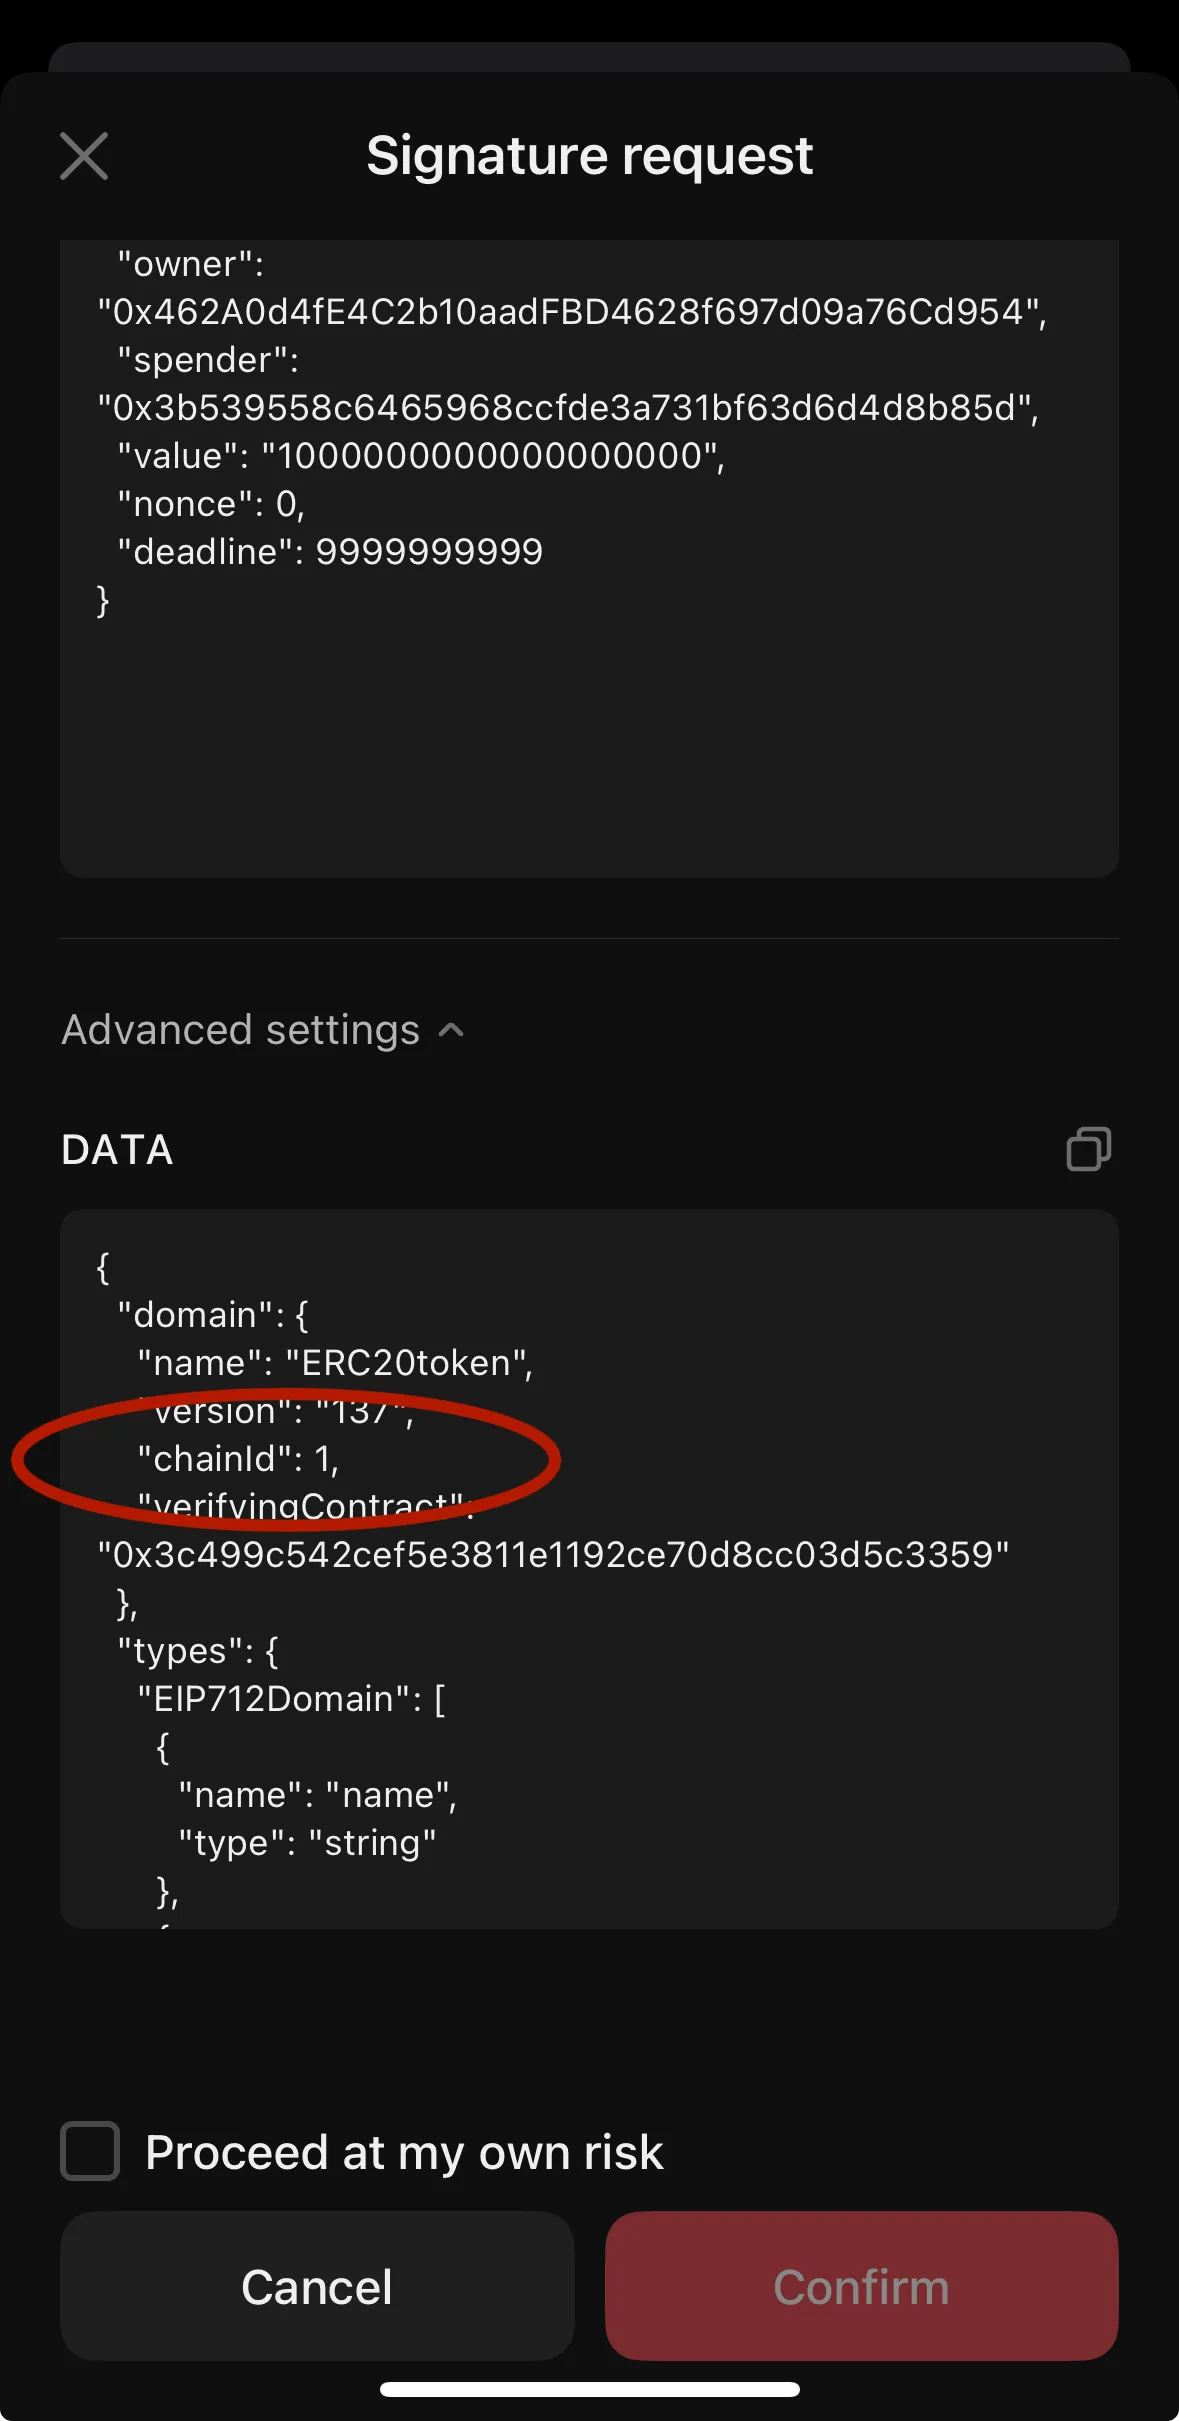The image size is (1179, 2421).
Task: Tap the nonce line in message
Action: (210, 504)
